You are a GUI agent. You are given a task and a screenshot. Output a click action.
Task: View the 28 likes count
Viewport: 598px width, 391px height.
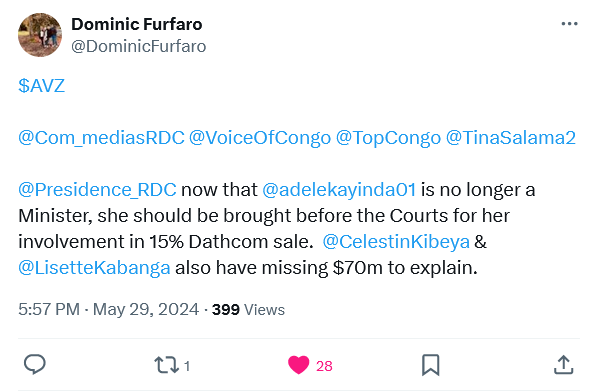point(324,366)
